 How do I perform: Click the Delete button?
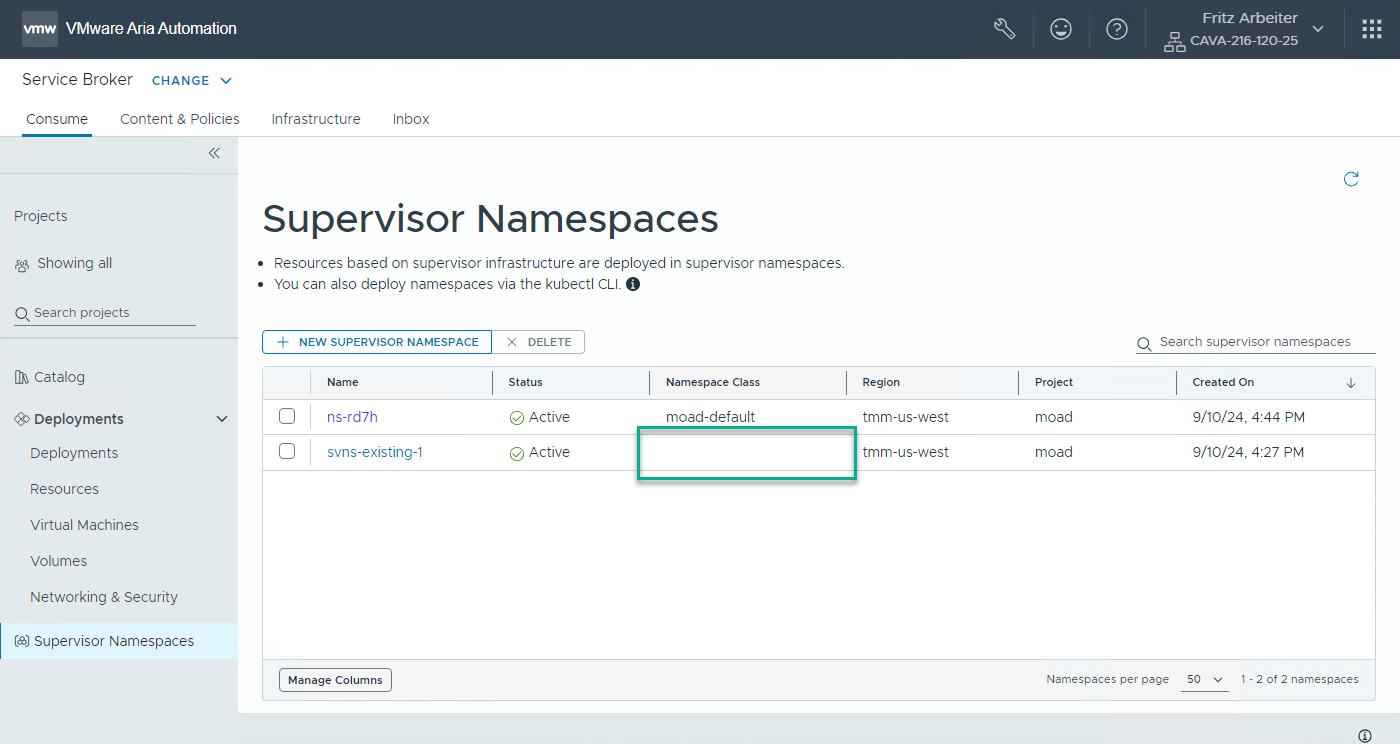click(538, 342)
